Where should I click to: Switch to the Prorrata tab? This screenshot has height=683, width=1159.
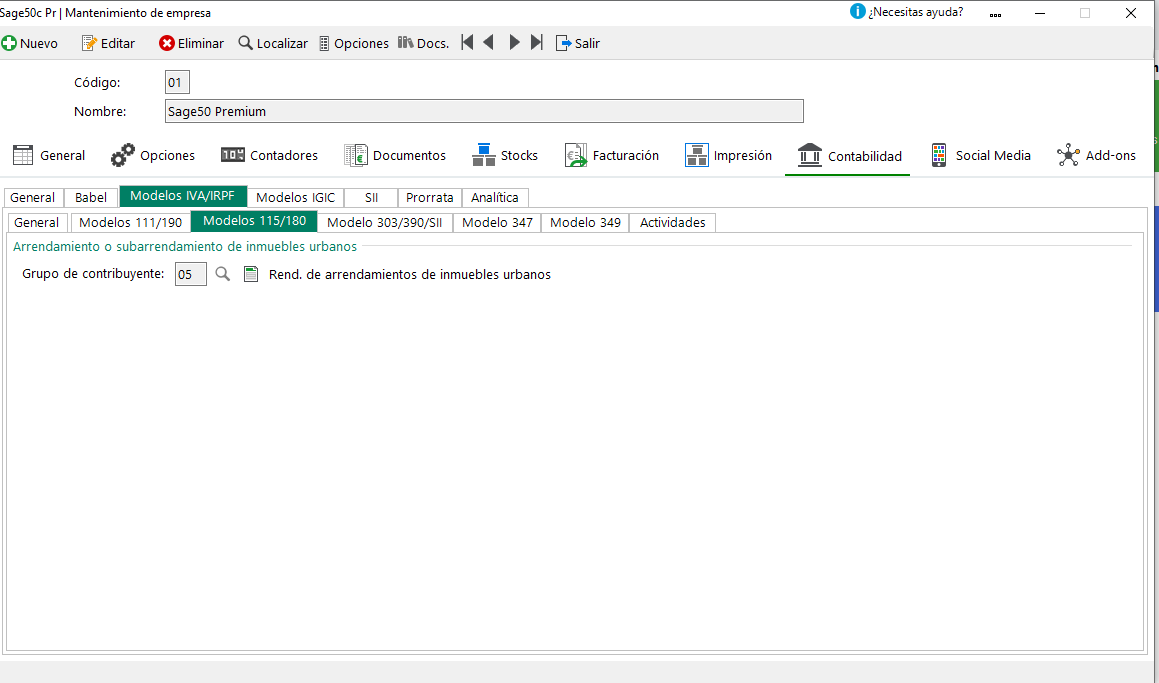coord(429,197)
